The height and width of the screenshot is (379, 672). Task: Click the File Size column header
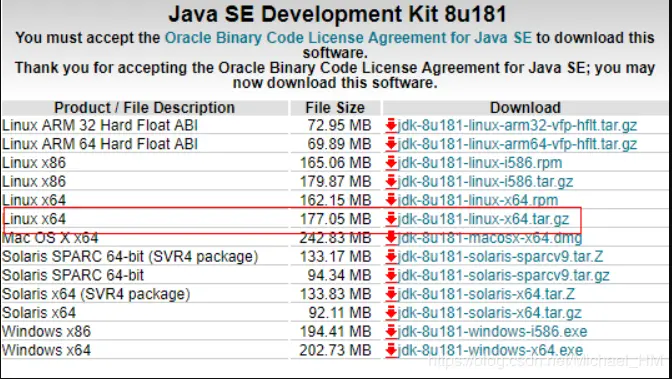(x=335, y=108)
